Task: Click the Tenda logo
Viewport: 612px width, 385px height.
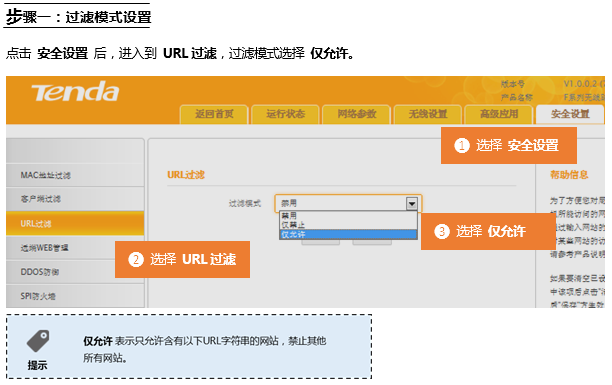Action: [75, 92]
